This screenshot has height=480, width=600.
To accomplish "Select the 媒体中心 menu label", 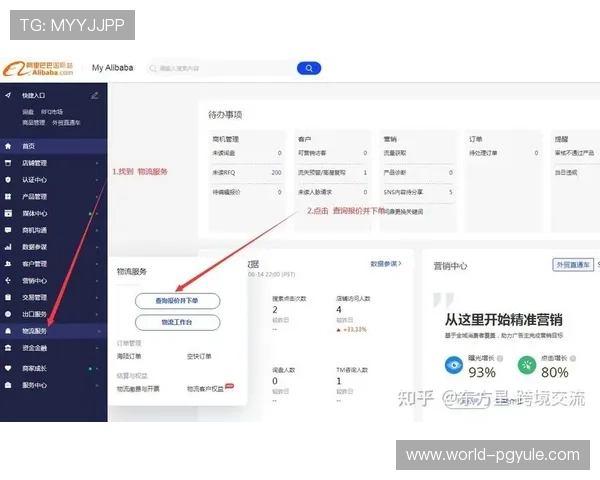I will point(34,214).
